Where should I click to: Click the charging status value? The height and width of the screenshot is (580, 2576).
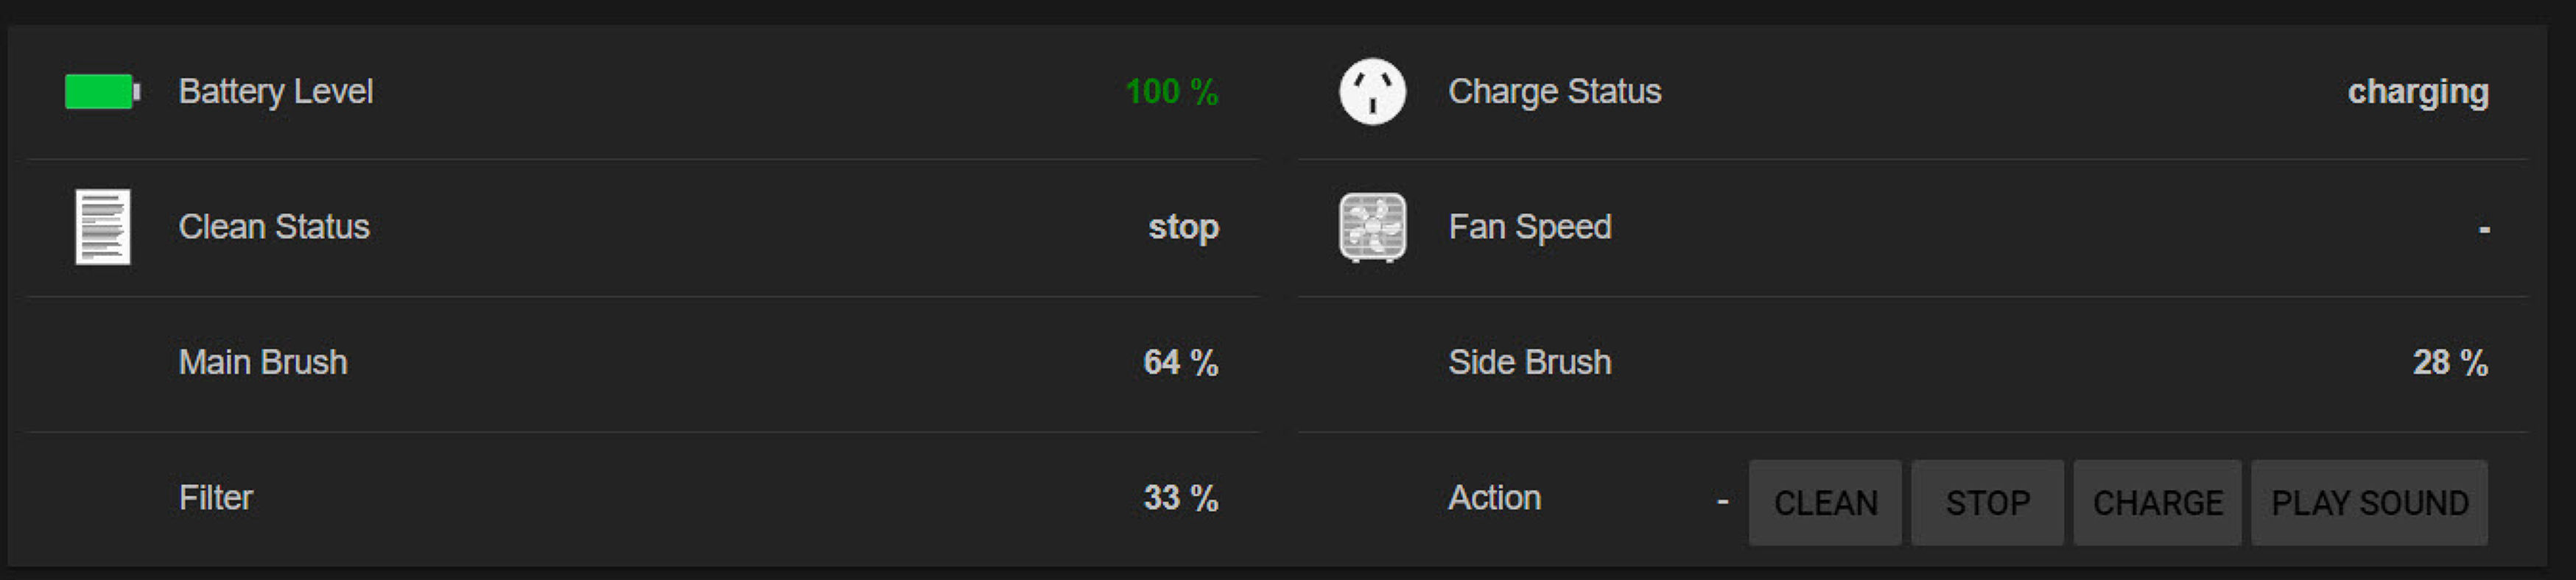(x=2417, y=92)
